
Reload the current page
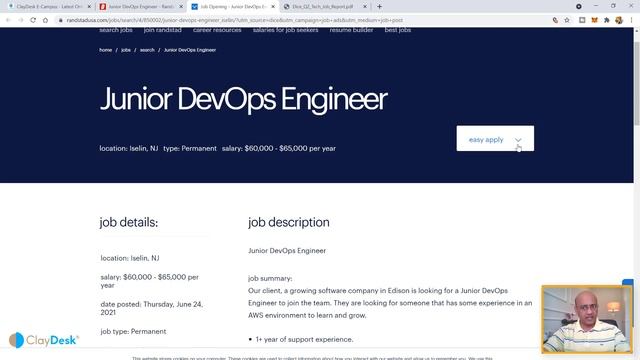(x=33, y=20)
